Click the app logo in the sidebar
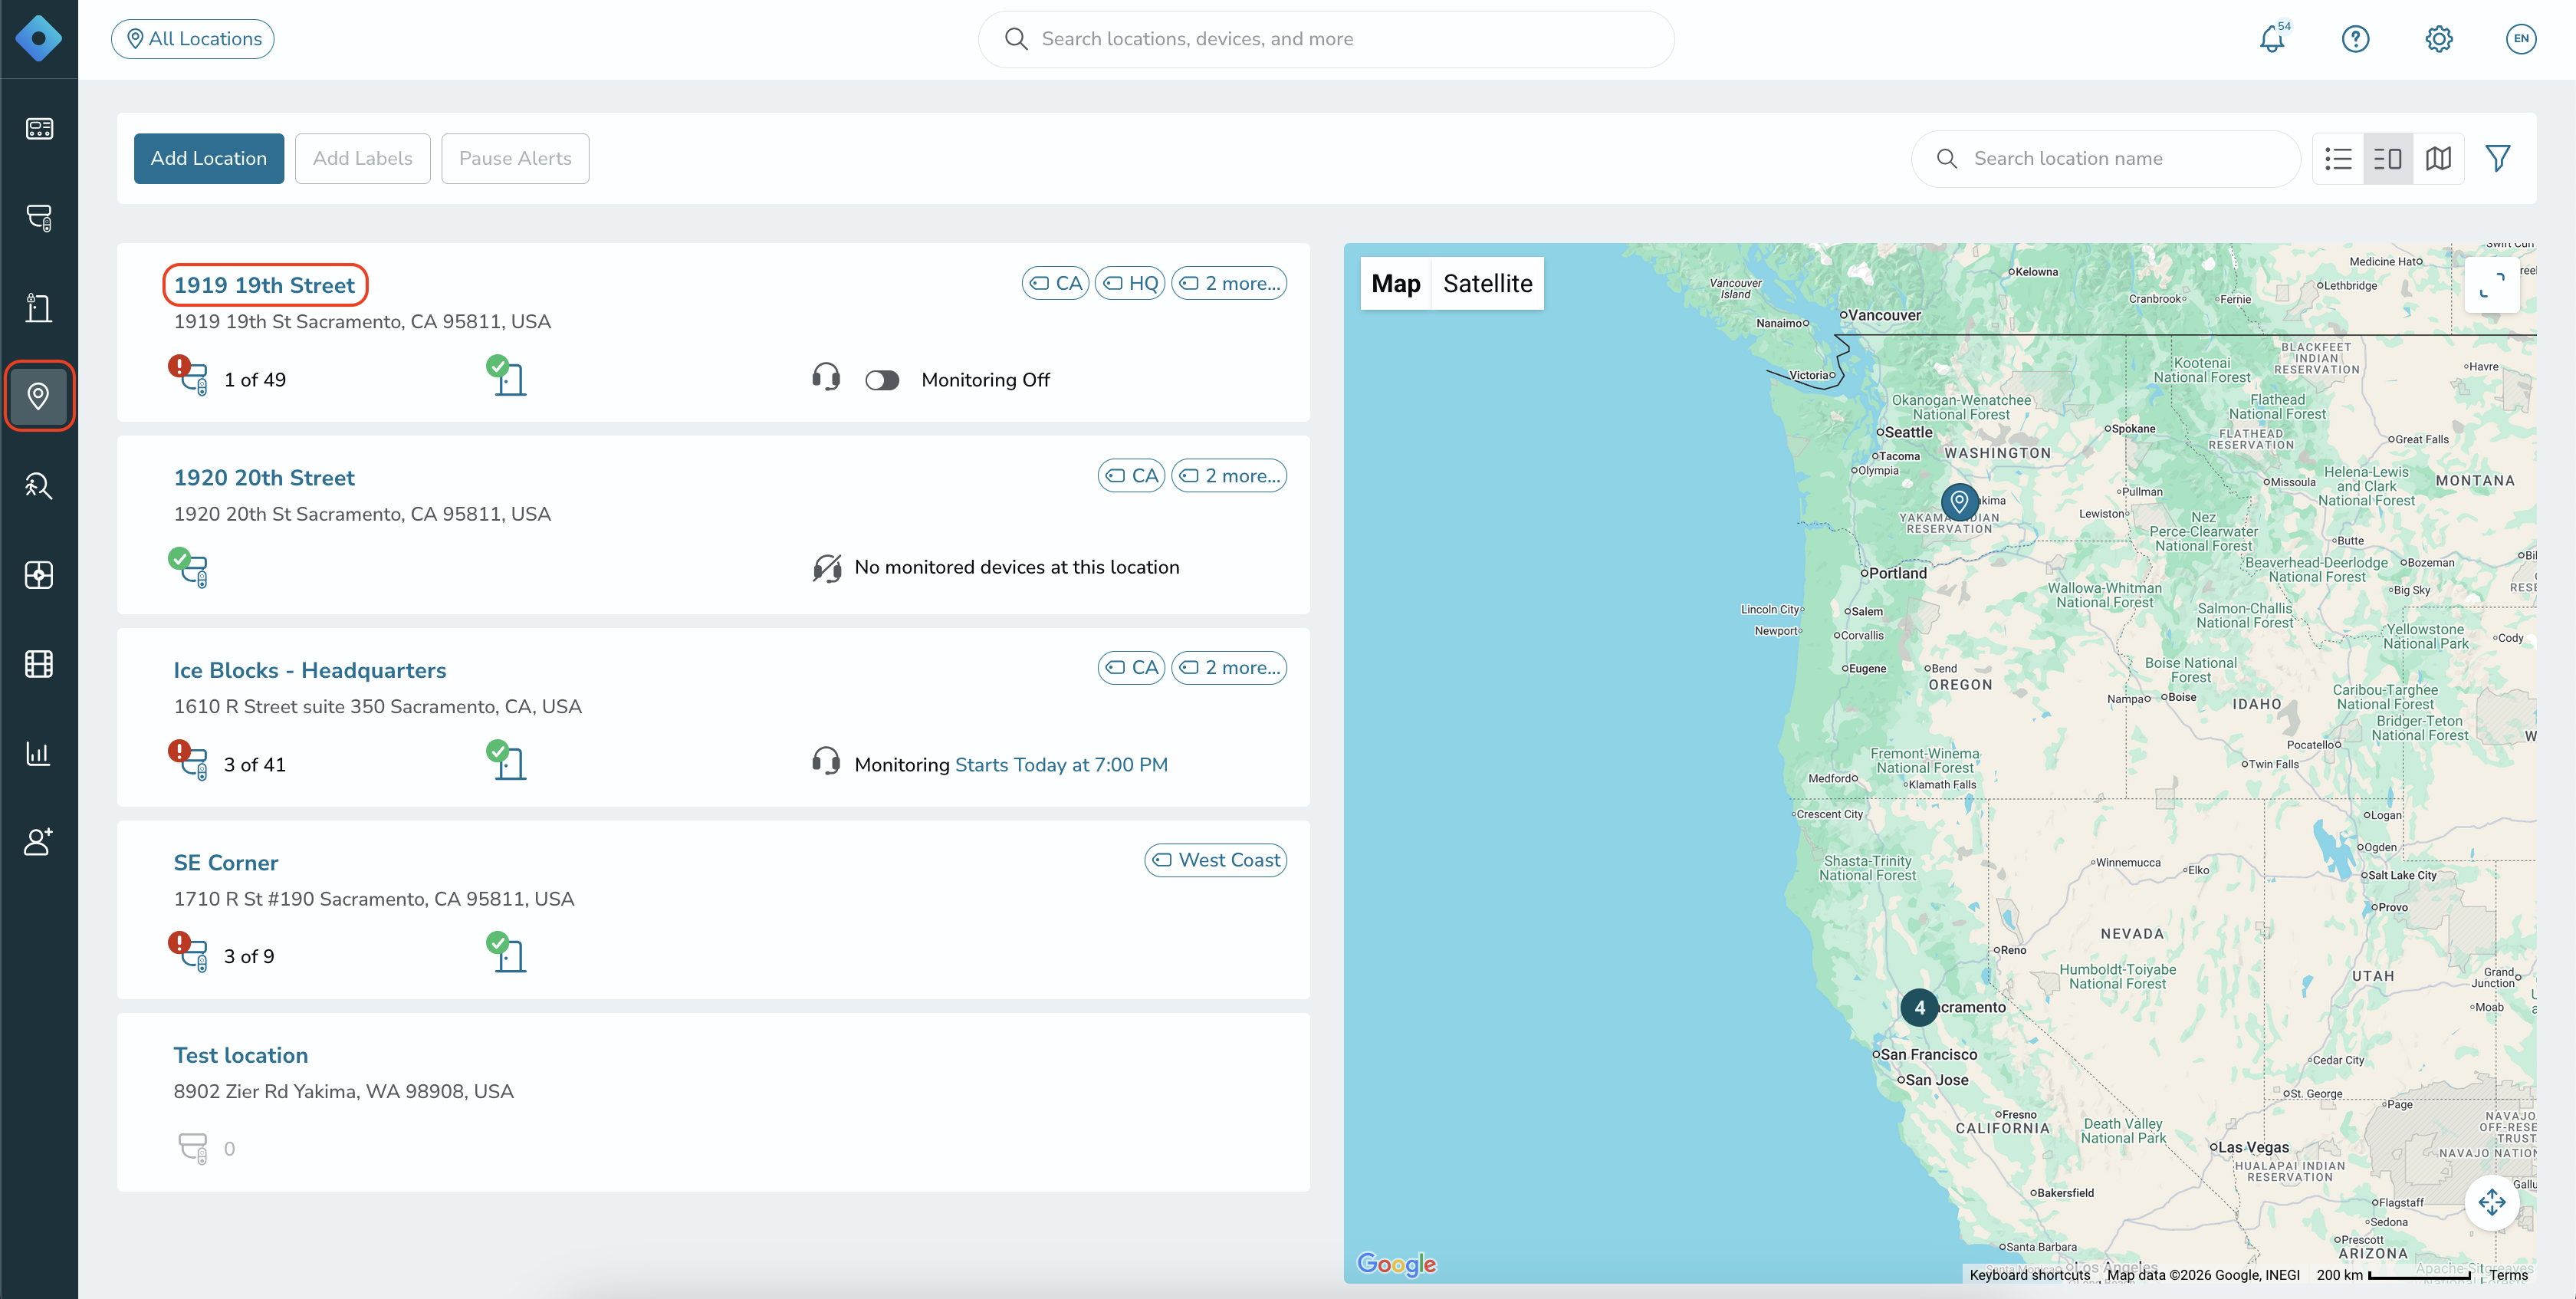This screenshot has height=1299, width=2576. coord(39,39)
